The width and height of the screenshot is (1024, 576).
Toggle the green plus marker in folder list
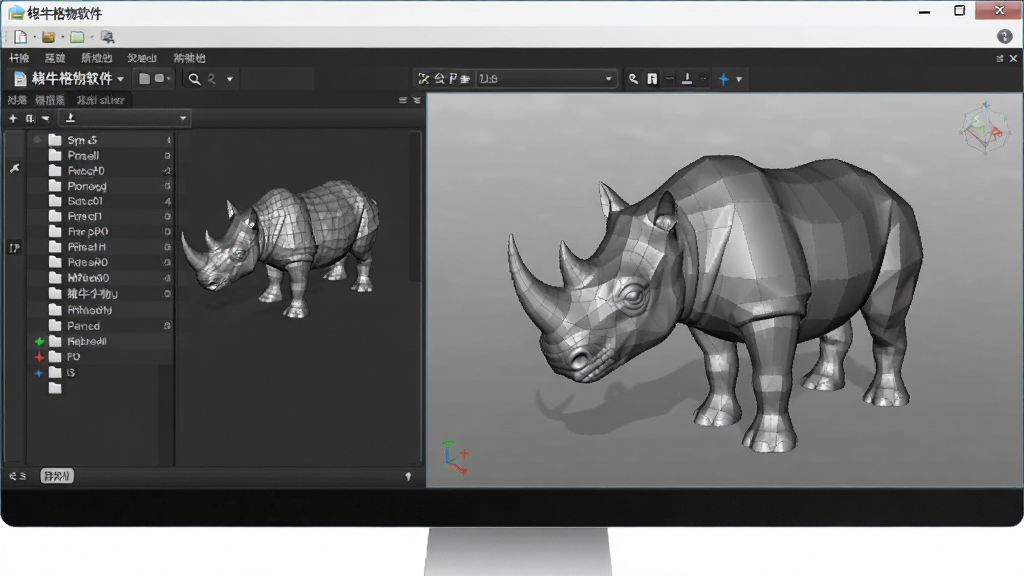pos(39,342)
